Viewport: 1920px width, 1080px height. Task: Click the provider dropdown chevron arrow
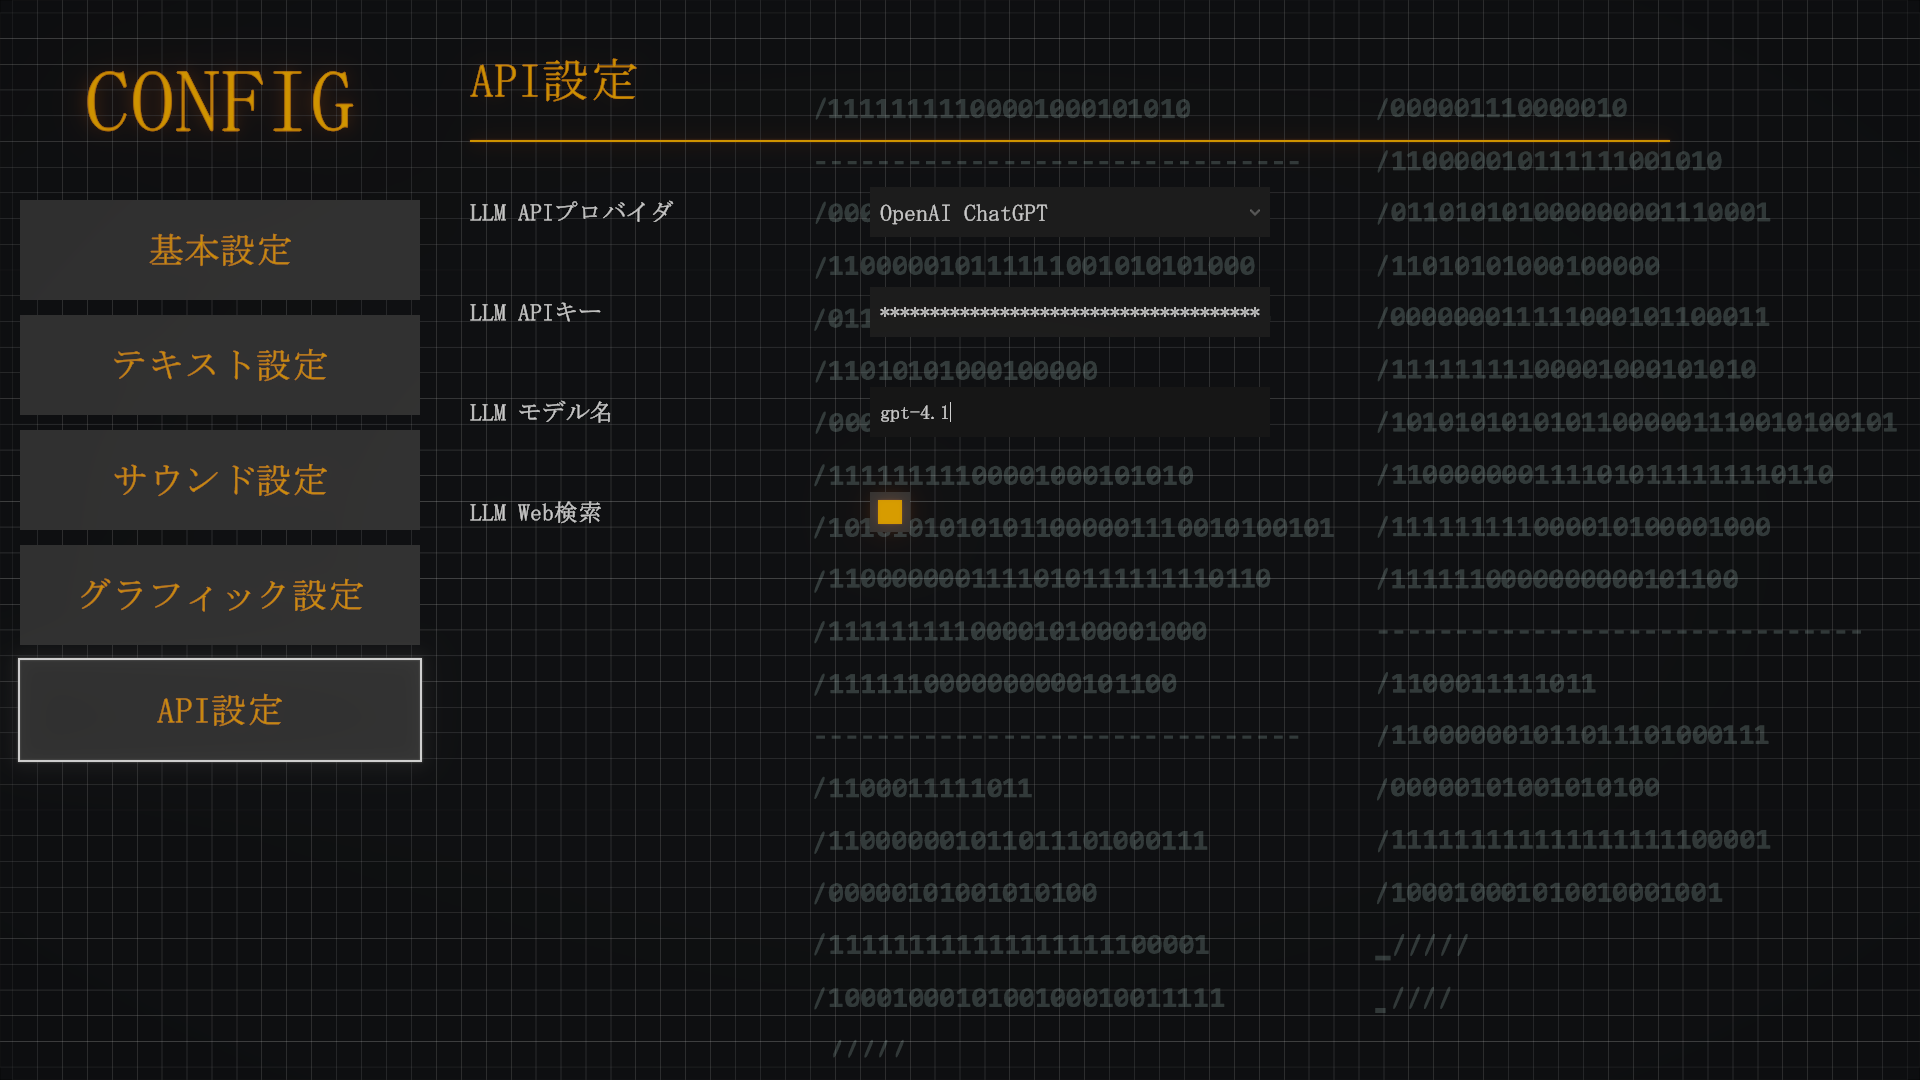click(x=1254, y=212)
